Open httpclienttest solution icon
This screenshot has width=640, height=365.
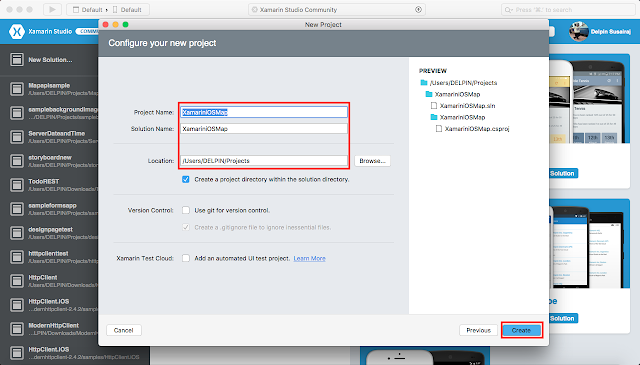pos(17,257)
